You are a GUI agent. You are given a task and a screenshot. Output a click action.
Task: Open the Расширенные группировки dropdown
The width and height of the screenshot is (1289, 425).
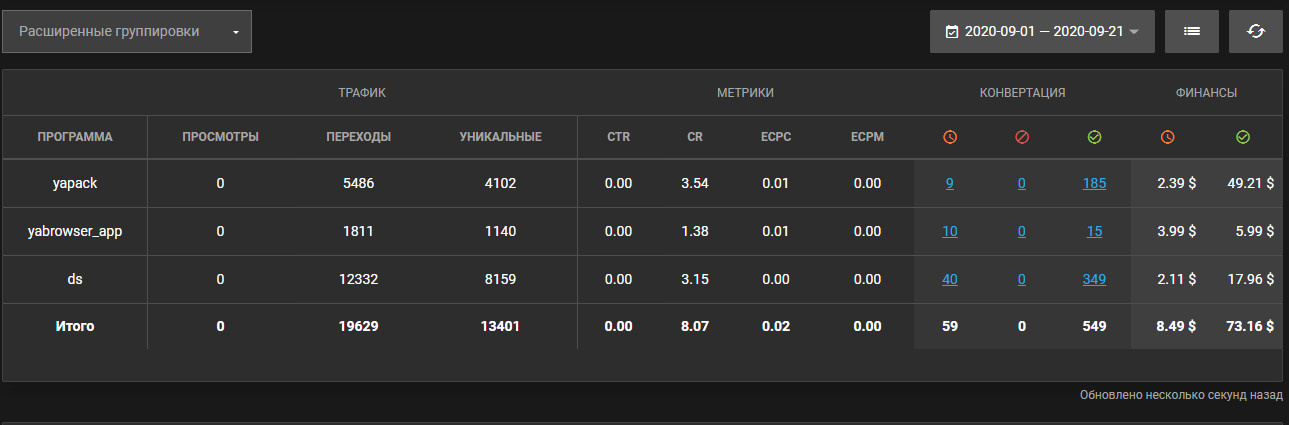pyautogui.click(x=127, y=32)
